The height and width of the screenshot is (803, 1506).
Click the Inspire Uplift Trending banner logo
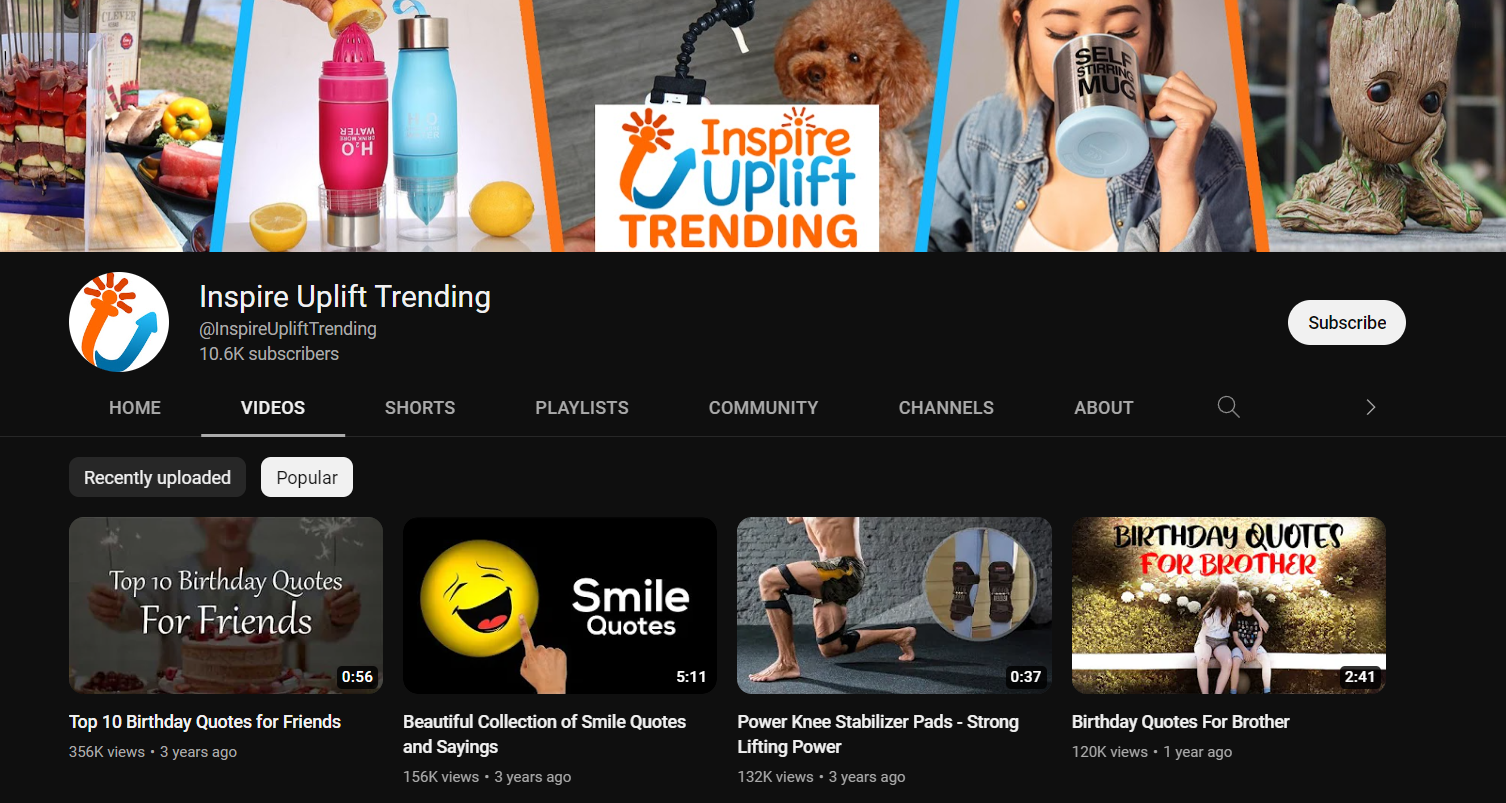tap(737, 178)
